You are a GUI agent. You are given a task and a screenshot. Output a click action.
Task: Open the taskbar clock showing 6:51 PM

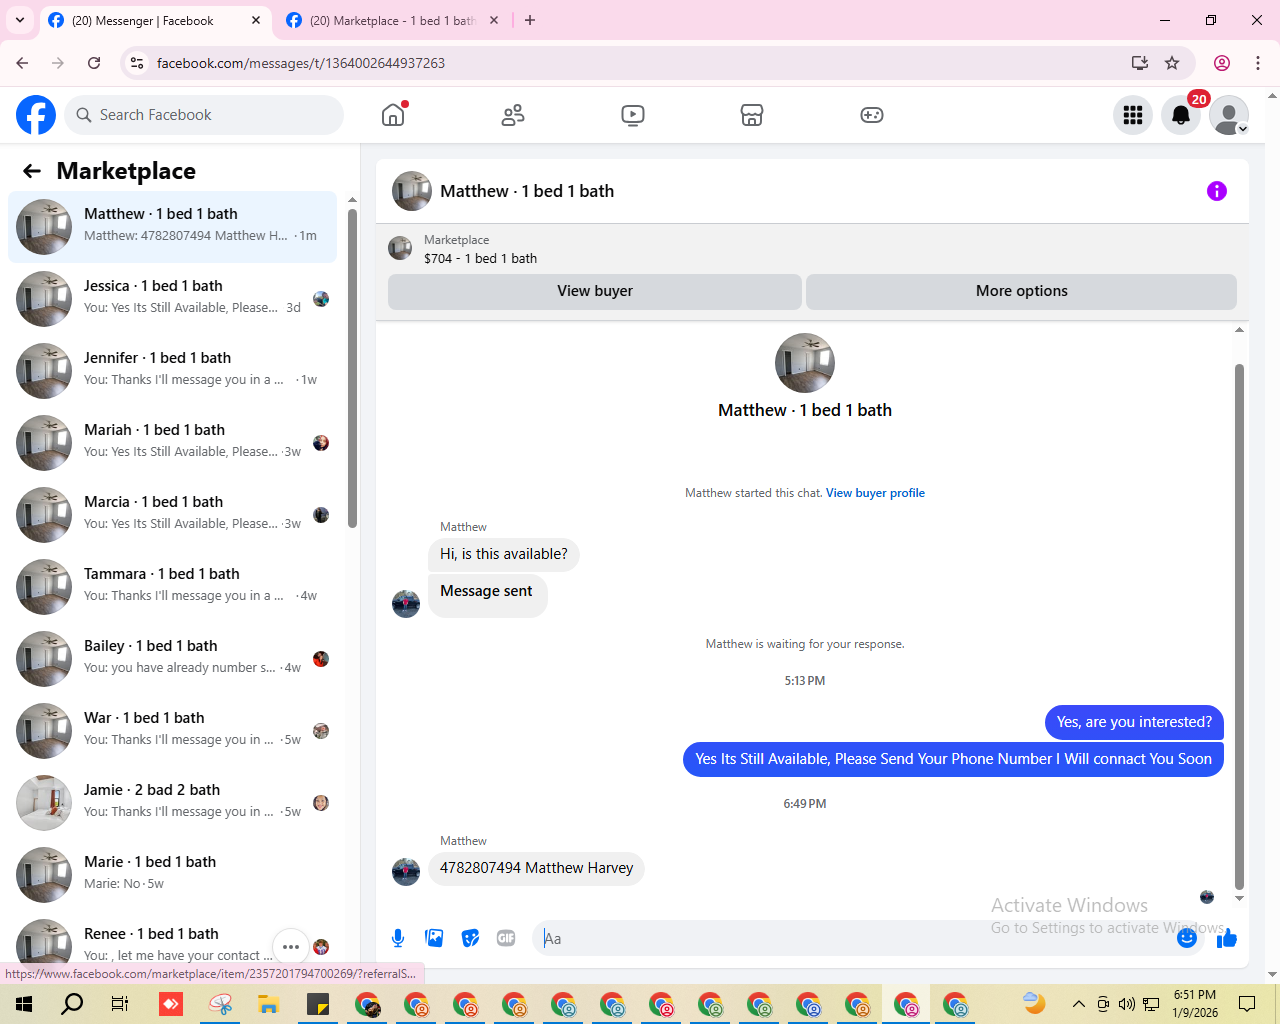tap(1195, 1004)
